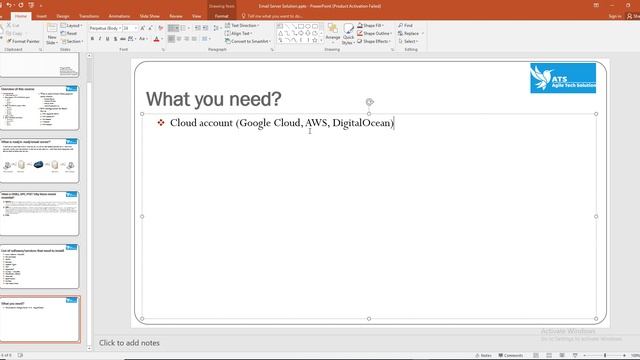Open Align Text options
This screenshot has width=640, height=360.
point(239,33)
